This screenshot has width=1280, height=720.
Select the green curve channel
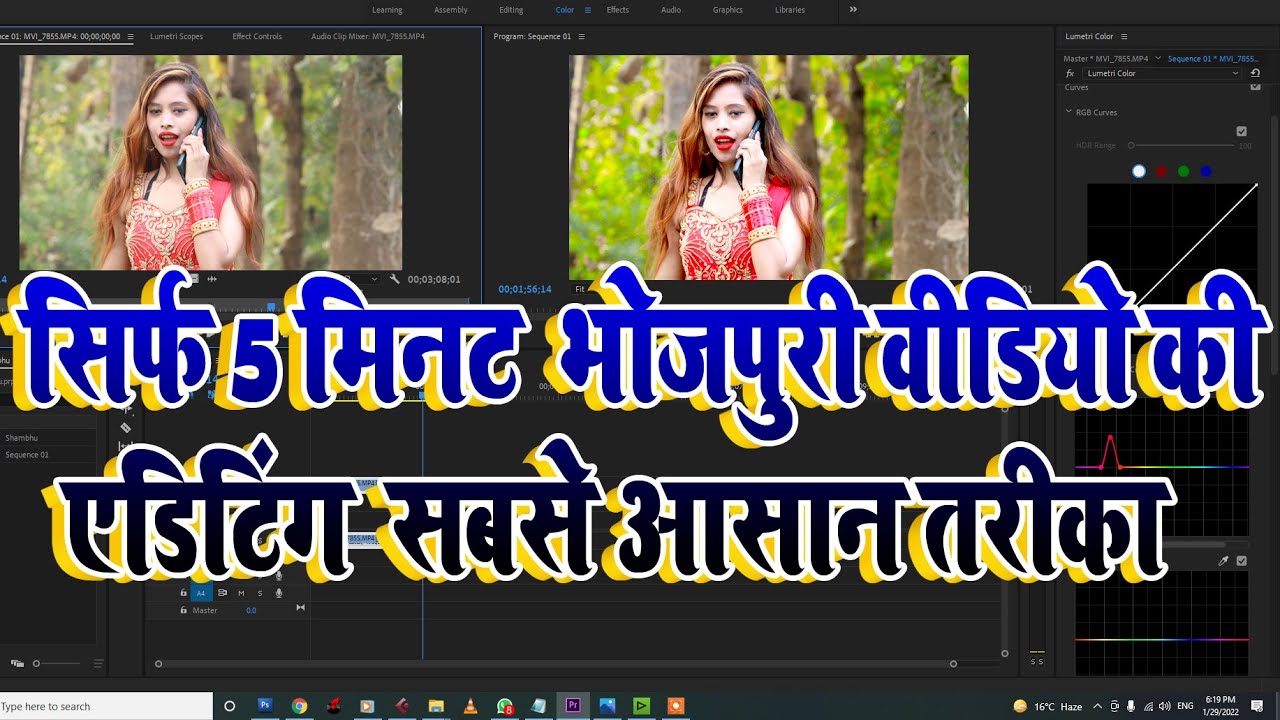coord(1183,171)
